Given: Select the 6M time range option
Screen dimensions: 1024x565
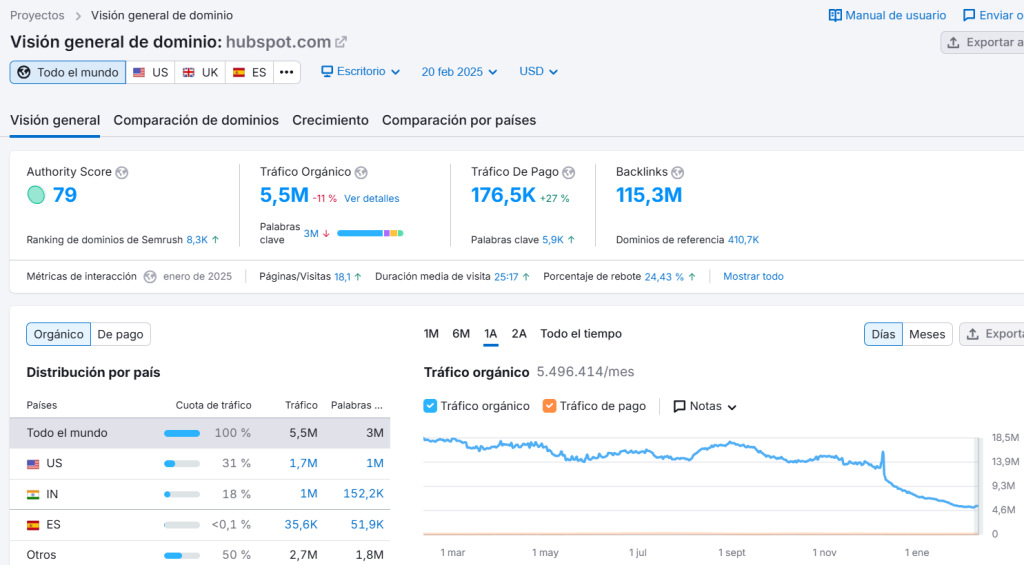Looking at the screenshot, I should tap(461, 334).
